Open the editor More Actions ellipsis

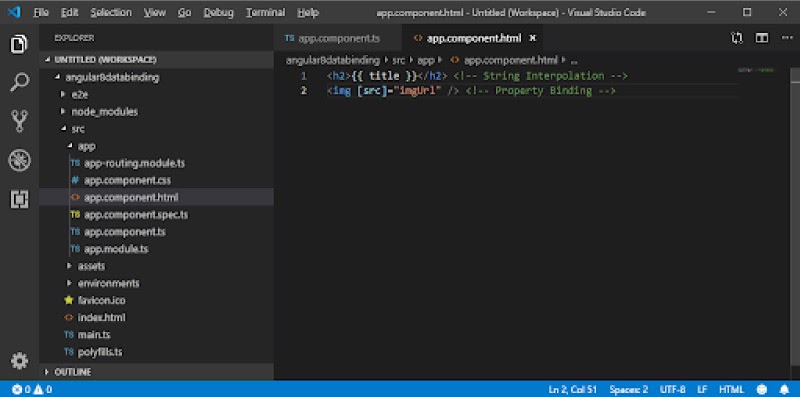(x=787, y=38)
